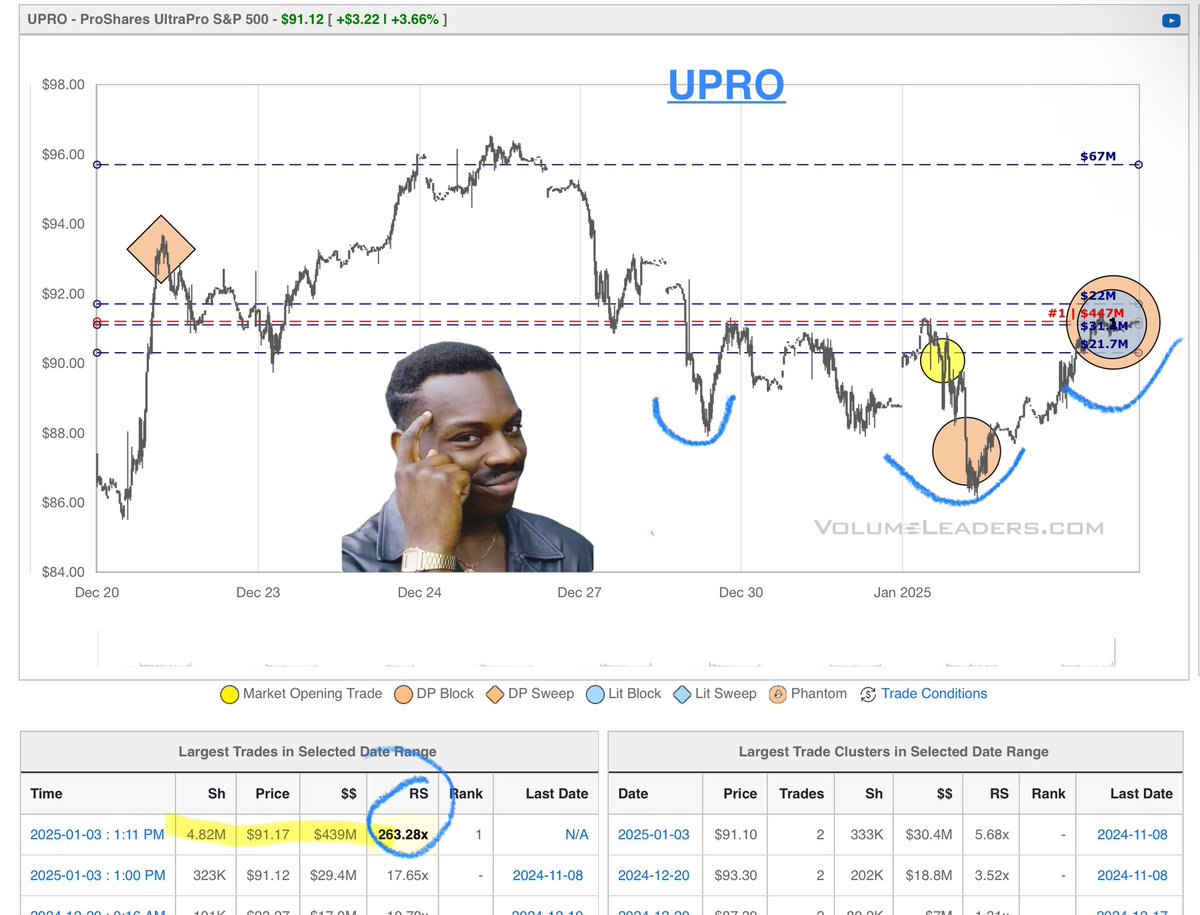Click the Trade Conditions refresh icon
Viewport: 1200px width, 915px height.
(867, 693)
